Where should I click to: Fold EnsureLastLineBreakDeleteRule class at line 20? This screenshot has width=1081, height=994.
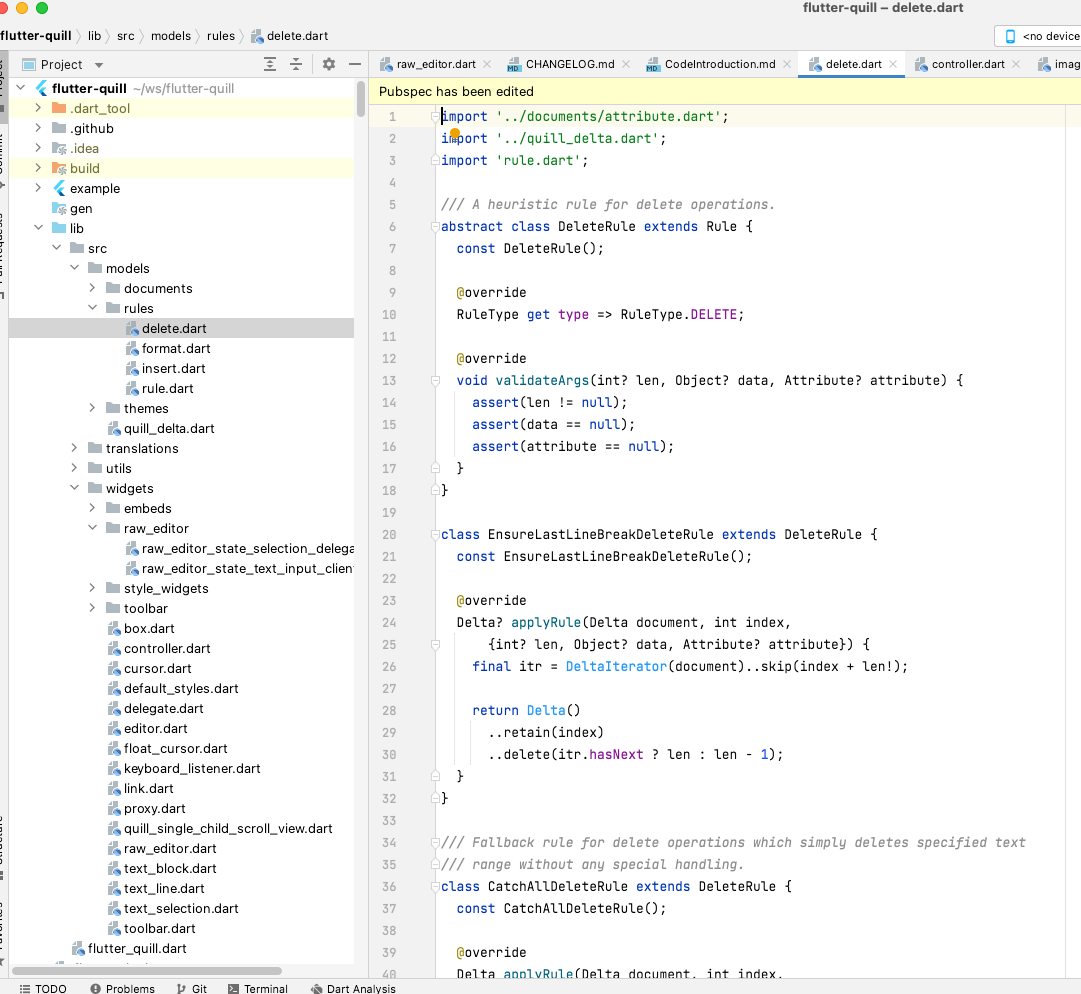(x=435, y=534)
